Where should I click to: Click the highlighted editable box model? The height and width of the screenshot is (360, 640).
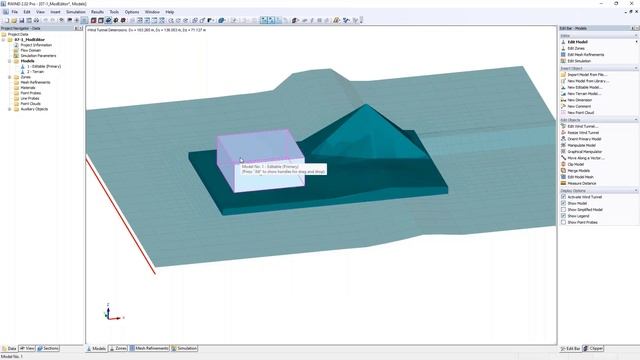pos(261,161)
